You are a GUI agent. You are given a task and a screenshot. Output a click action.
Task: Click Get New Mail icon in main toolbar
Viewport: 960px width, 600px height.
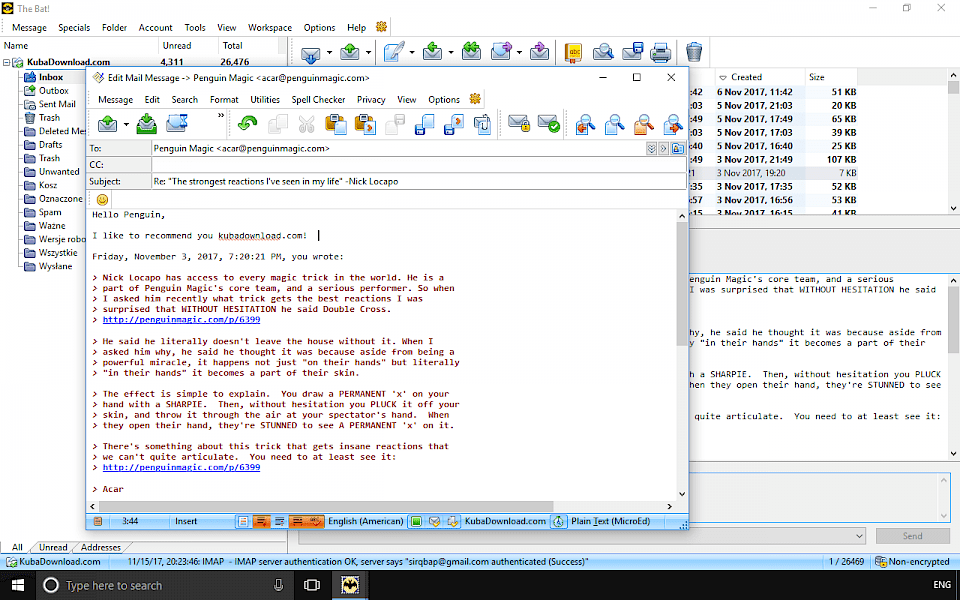[310, 53]
